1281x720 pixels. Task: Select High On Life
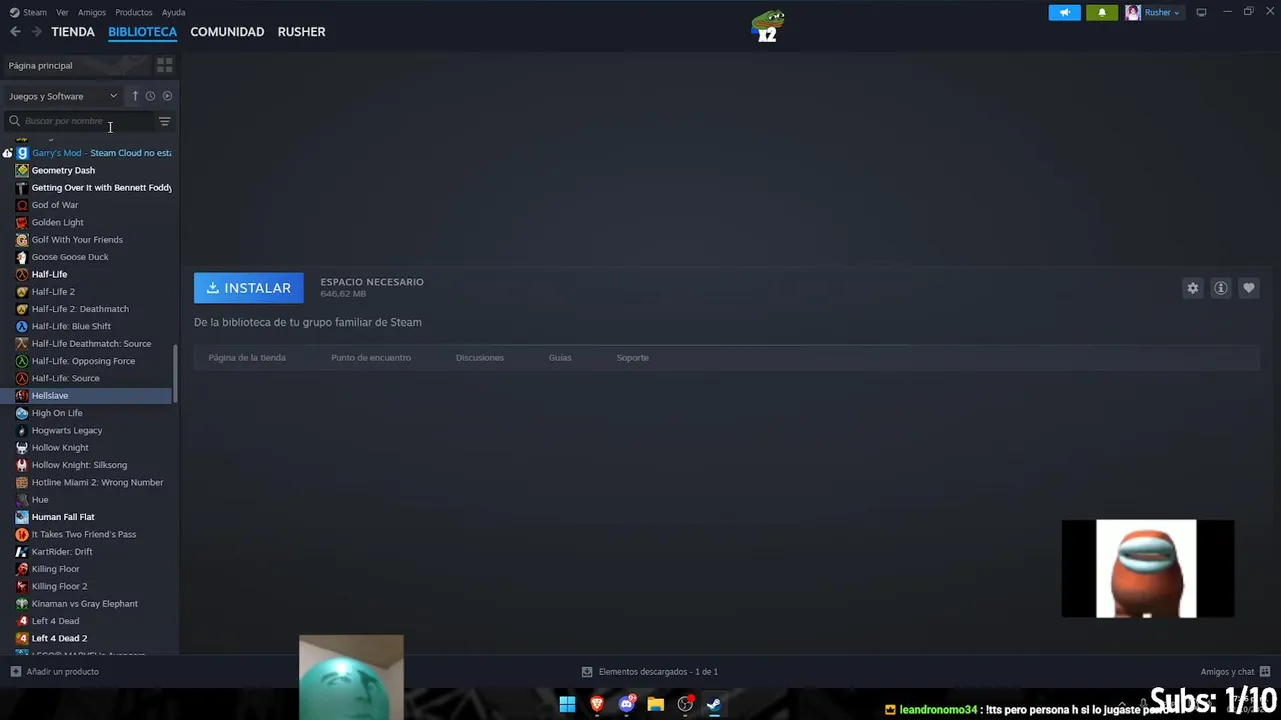coord(88,413)
